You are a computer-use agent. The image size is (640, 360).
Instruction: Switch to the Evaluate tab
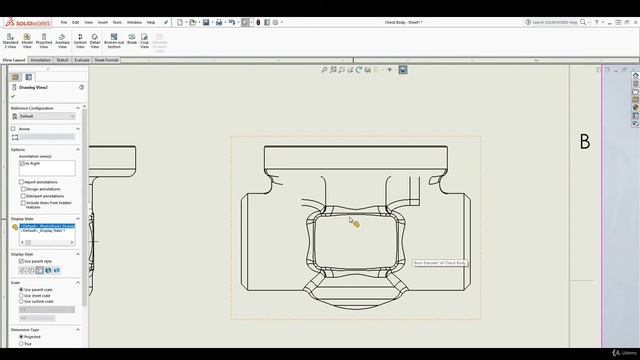coord(82,60)
